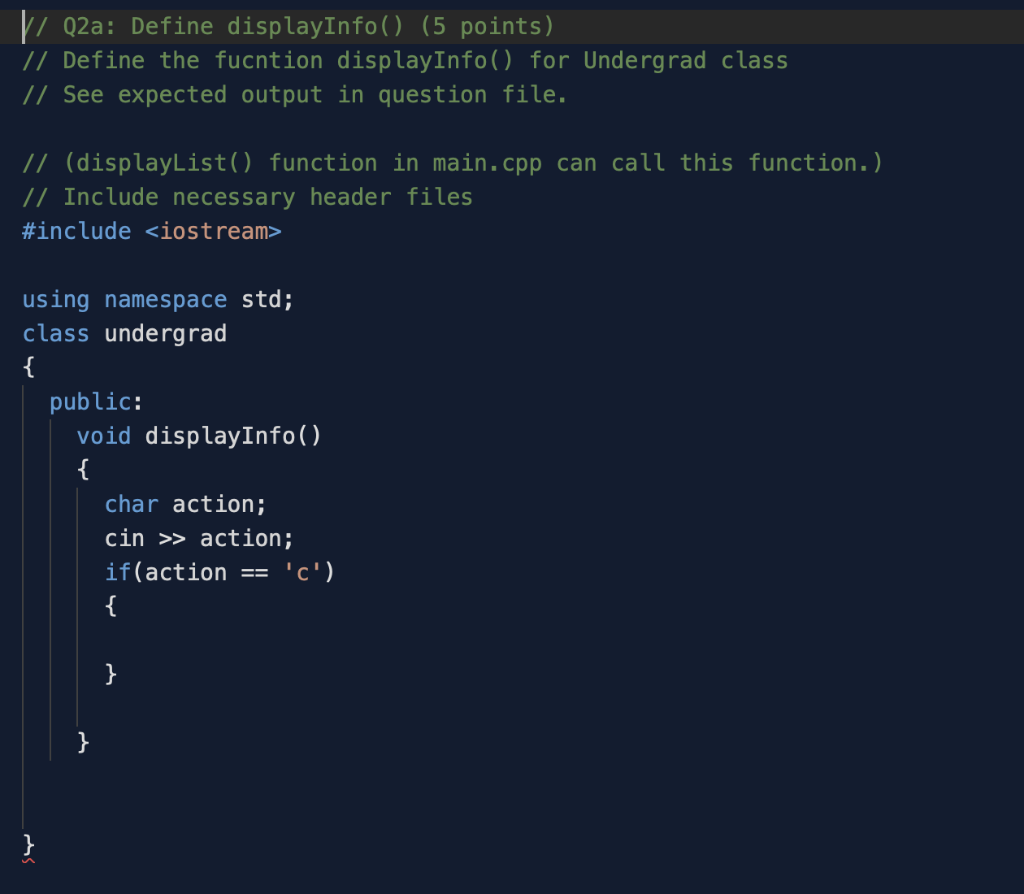Viewport: 1024px width, 894px height.
Task: Click the 'cin' input statement
Action: pos(199,538)
